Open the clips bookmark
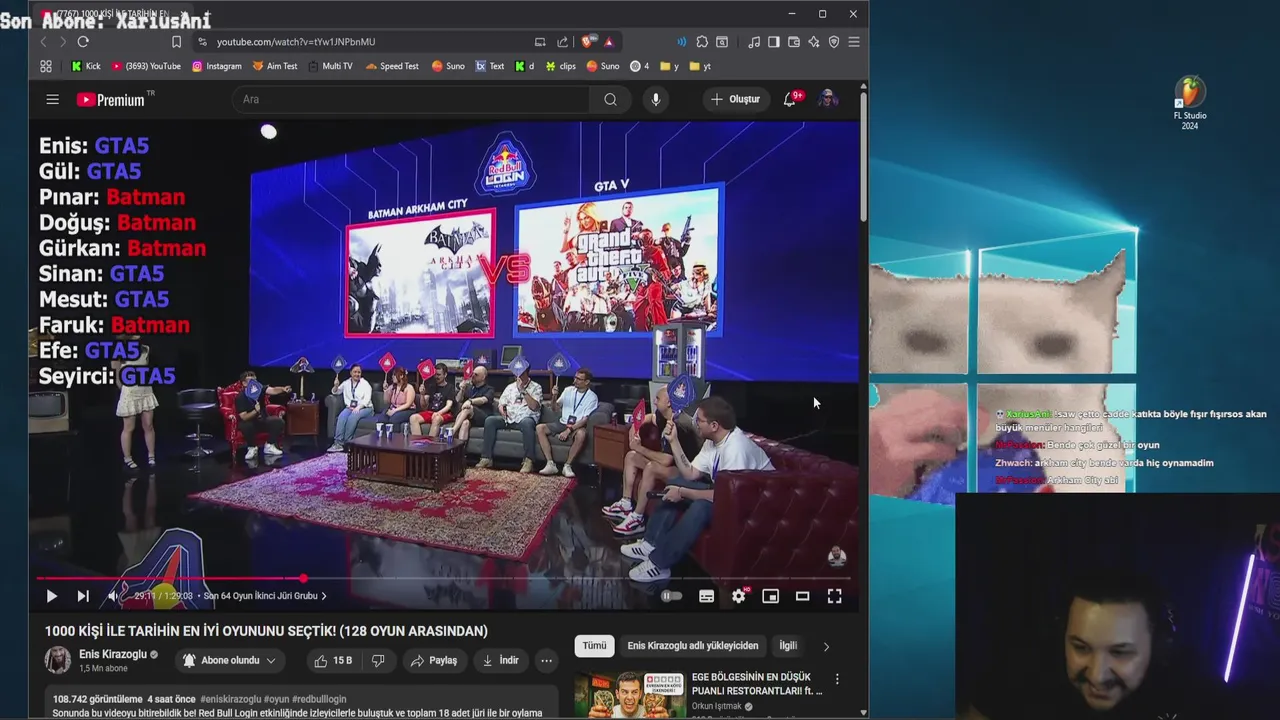This screenshot has width=1280, height=720. pyautogui.click(x=560, y=66)
